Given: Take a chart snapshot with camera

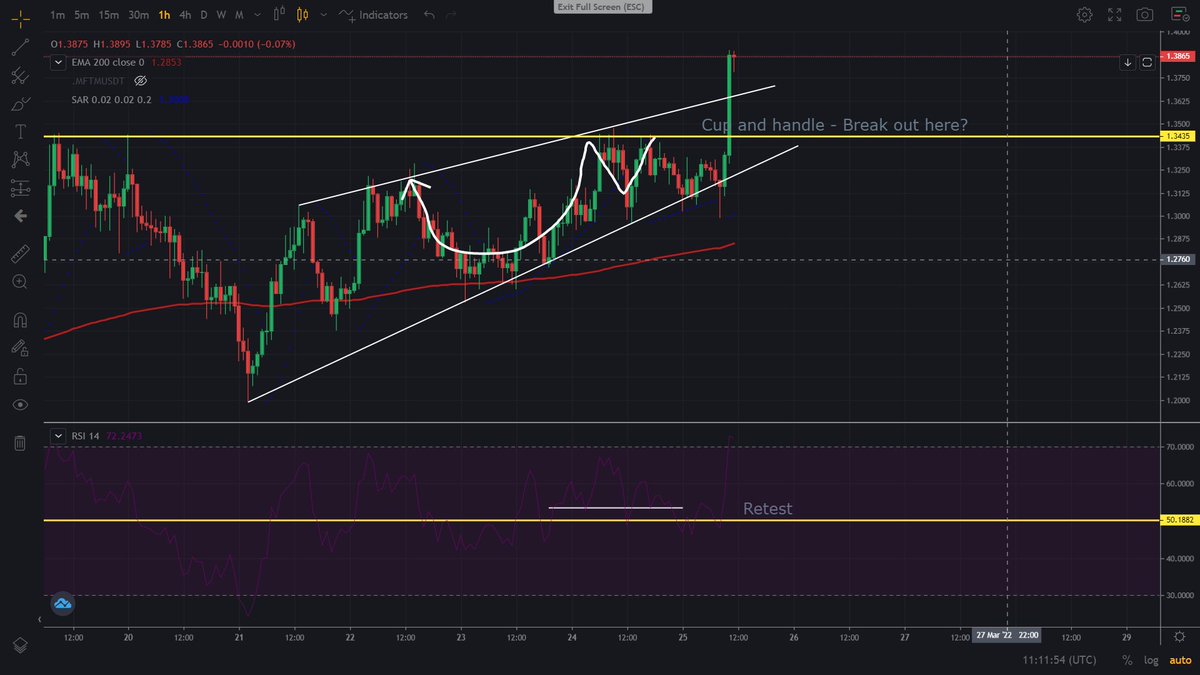Looking at the screenshot, I should pyautogui.click(x=1145, y=15).
